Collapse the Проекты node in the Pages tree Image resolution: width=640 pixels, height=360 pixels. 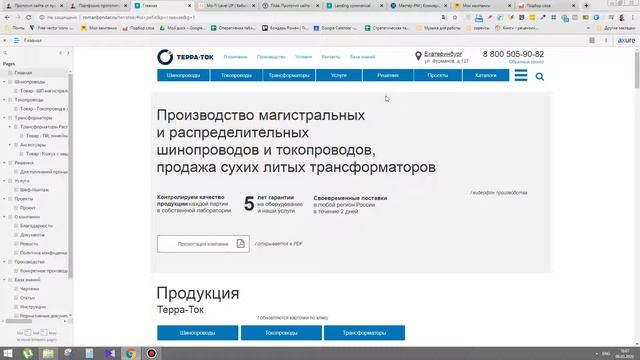(4, 199)
